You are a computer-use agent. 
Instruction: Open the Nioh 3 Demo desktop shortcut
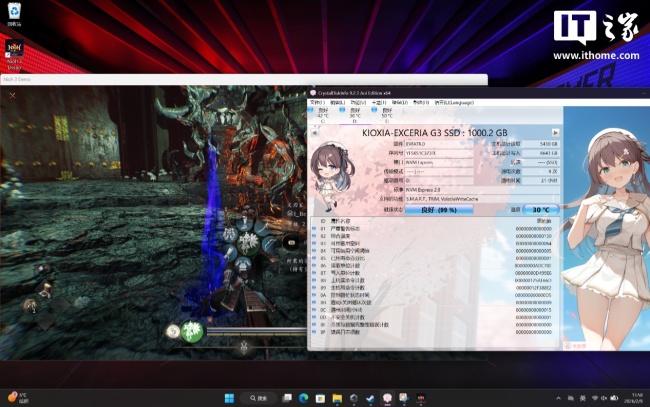click(x=14, y=55)
